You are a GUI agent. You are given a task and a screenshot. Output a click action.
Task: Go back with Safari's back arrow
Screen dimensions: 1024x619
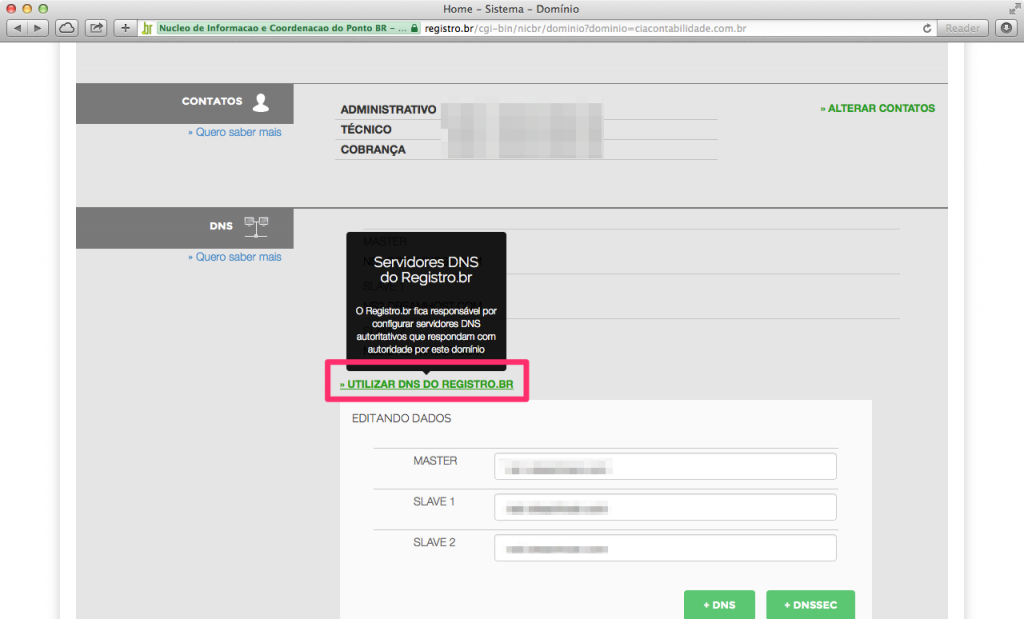tap(17, 28)
